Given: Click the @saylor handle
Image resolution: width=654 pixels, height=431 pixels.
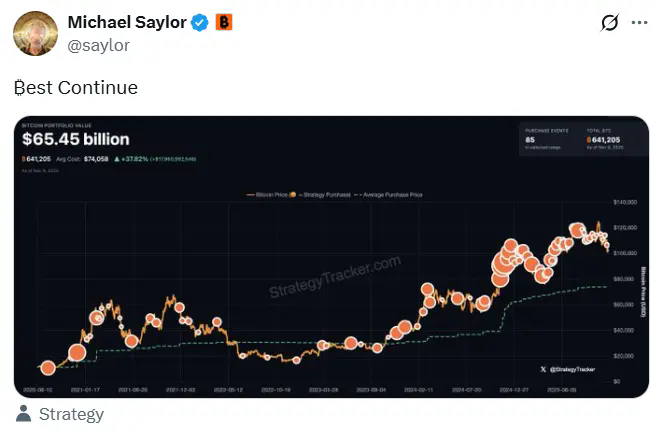Looking at the screenshot, I should click(x=97, y=44).
